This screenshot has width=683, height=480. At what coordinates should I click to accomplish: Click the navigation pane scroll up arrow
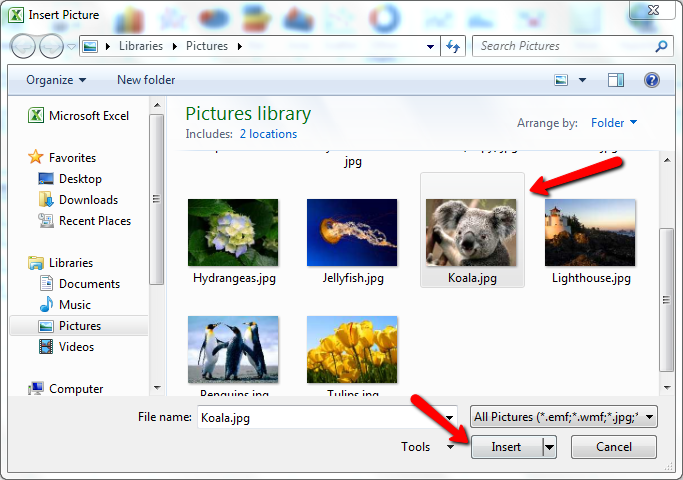pos(157,105)
